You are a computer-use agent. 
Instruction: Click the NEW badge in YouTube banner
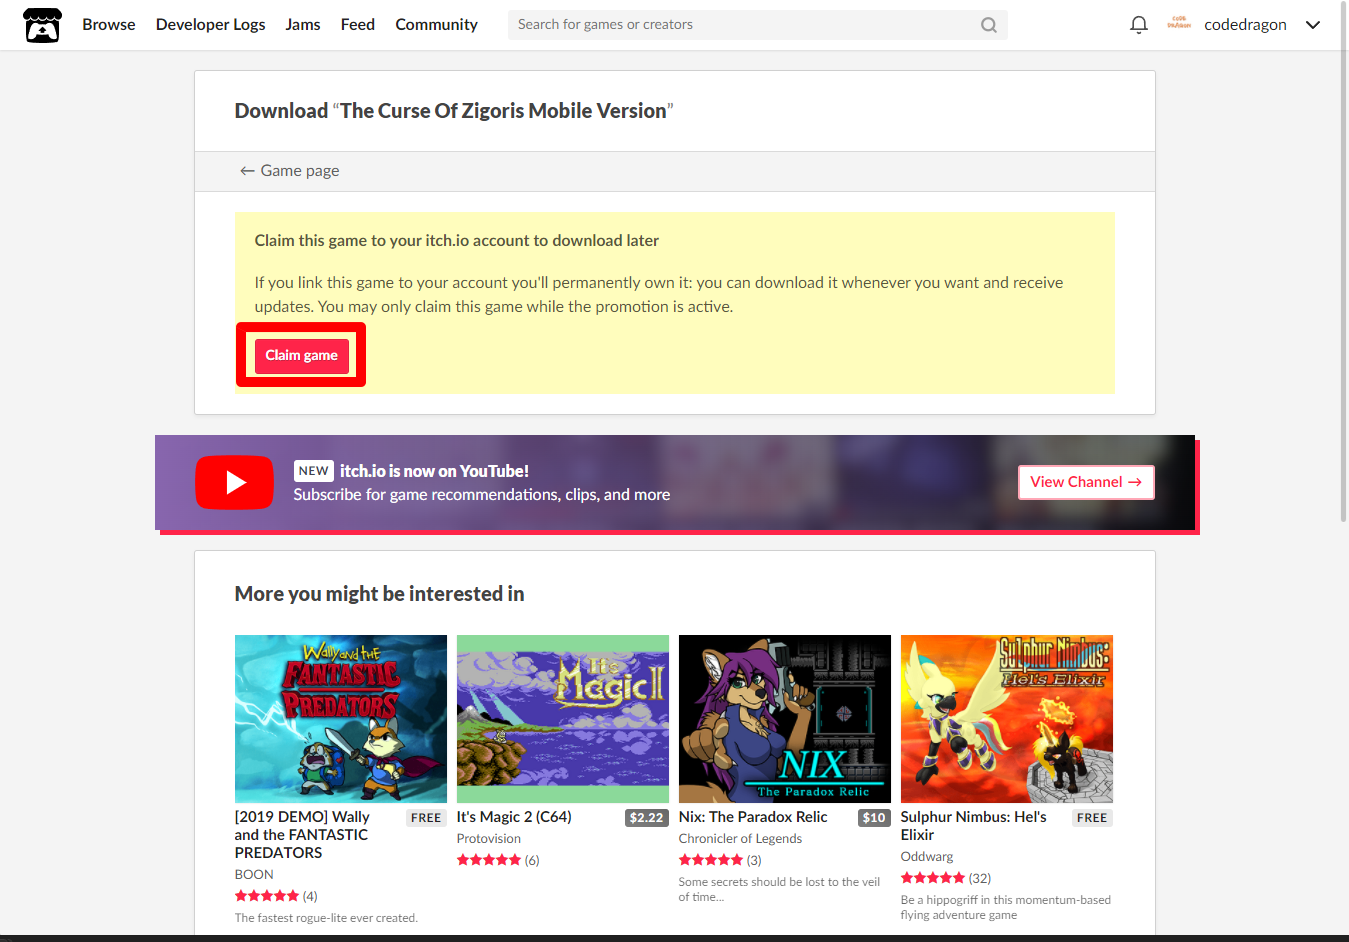click(x=313, y=471)
